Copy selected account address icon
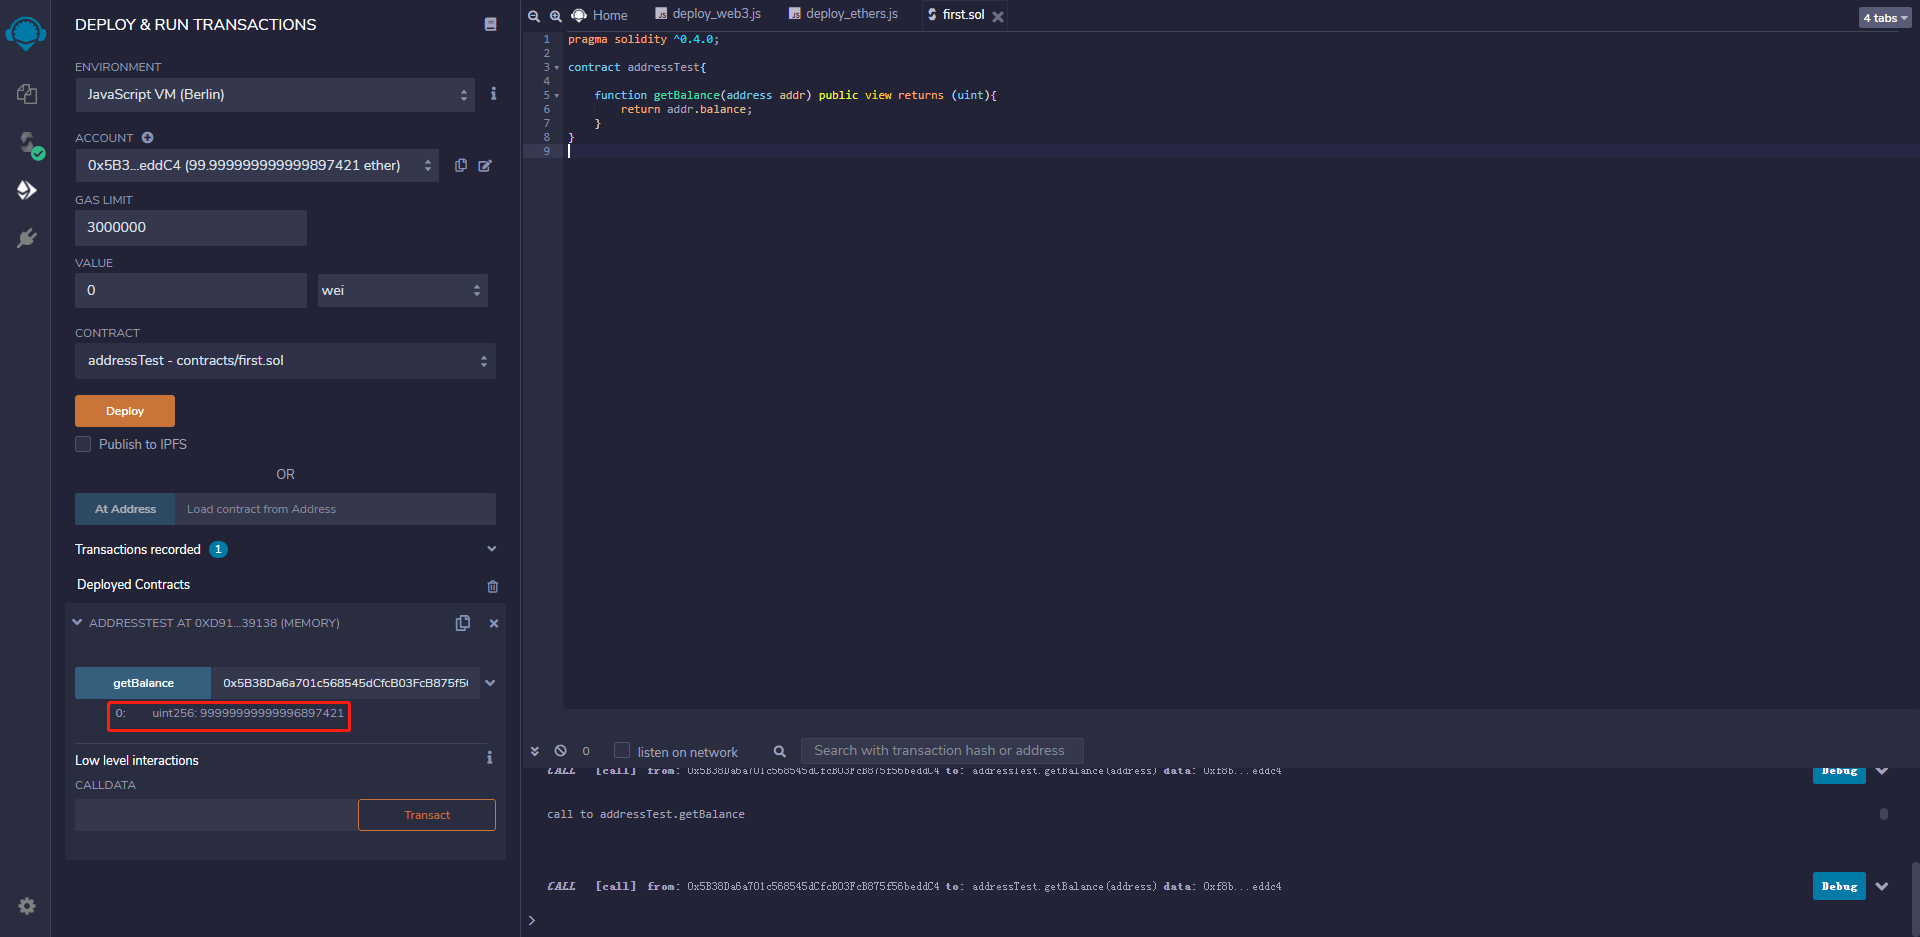Screen dimensions: 1920x937 461,165
